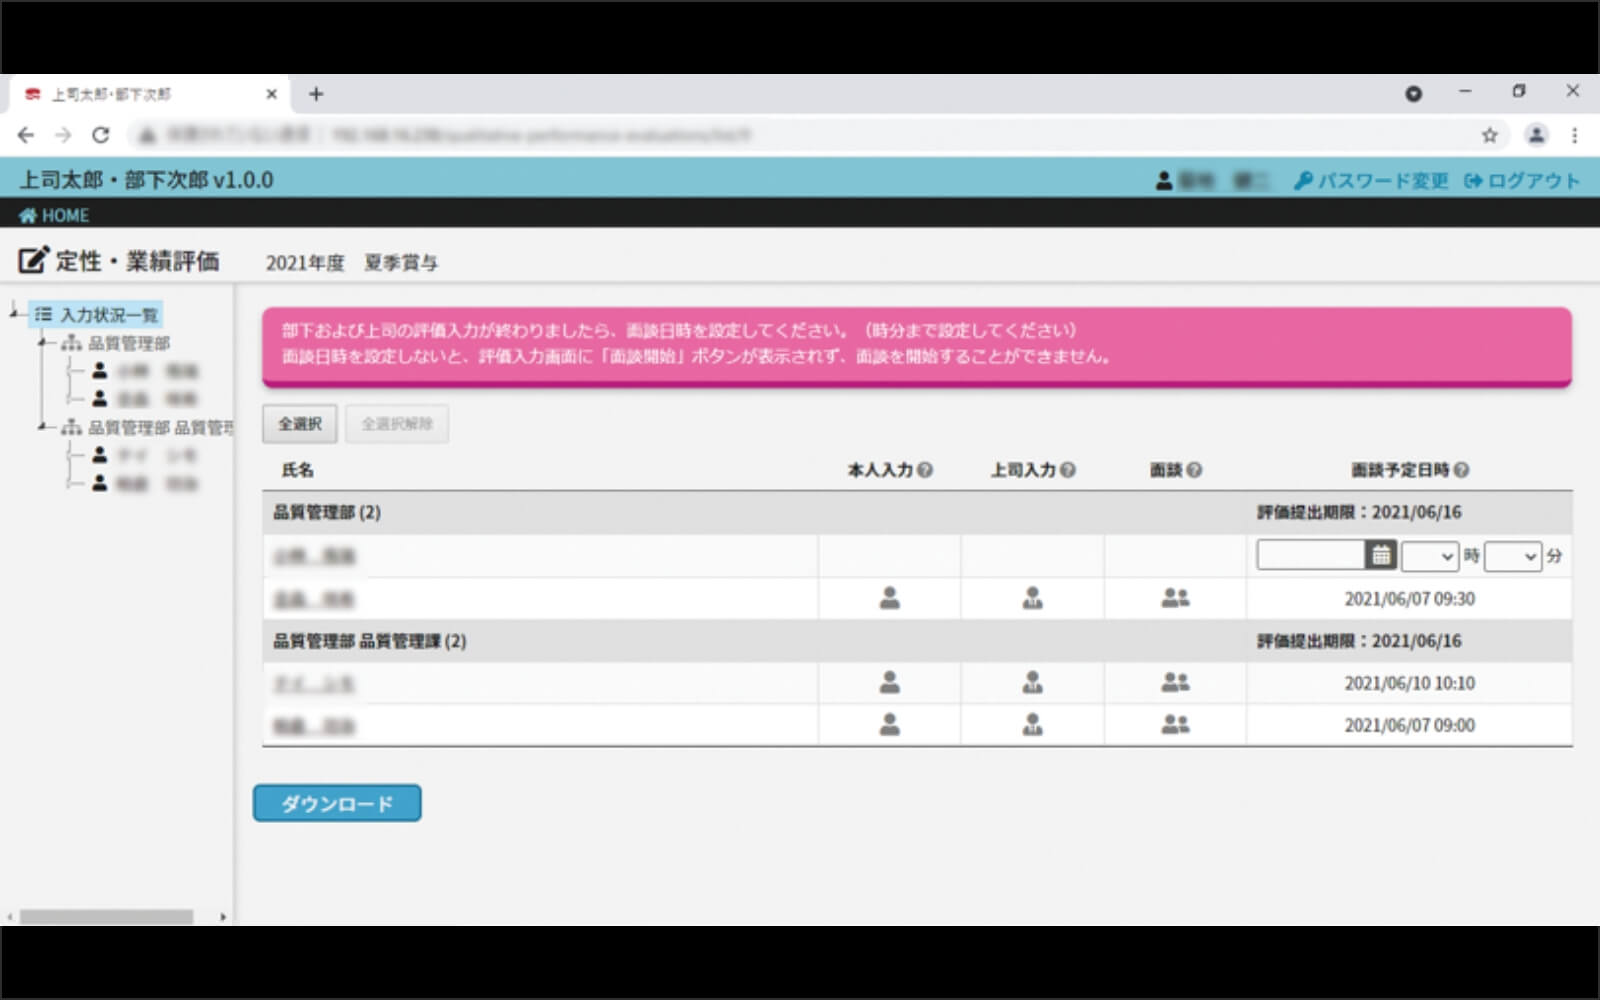
Task: Open the 時 hour dropdown
Action: click(1430, 556)
